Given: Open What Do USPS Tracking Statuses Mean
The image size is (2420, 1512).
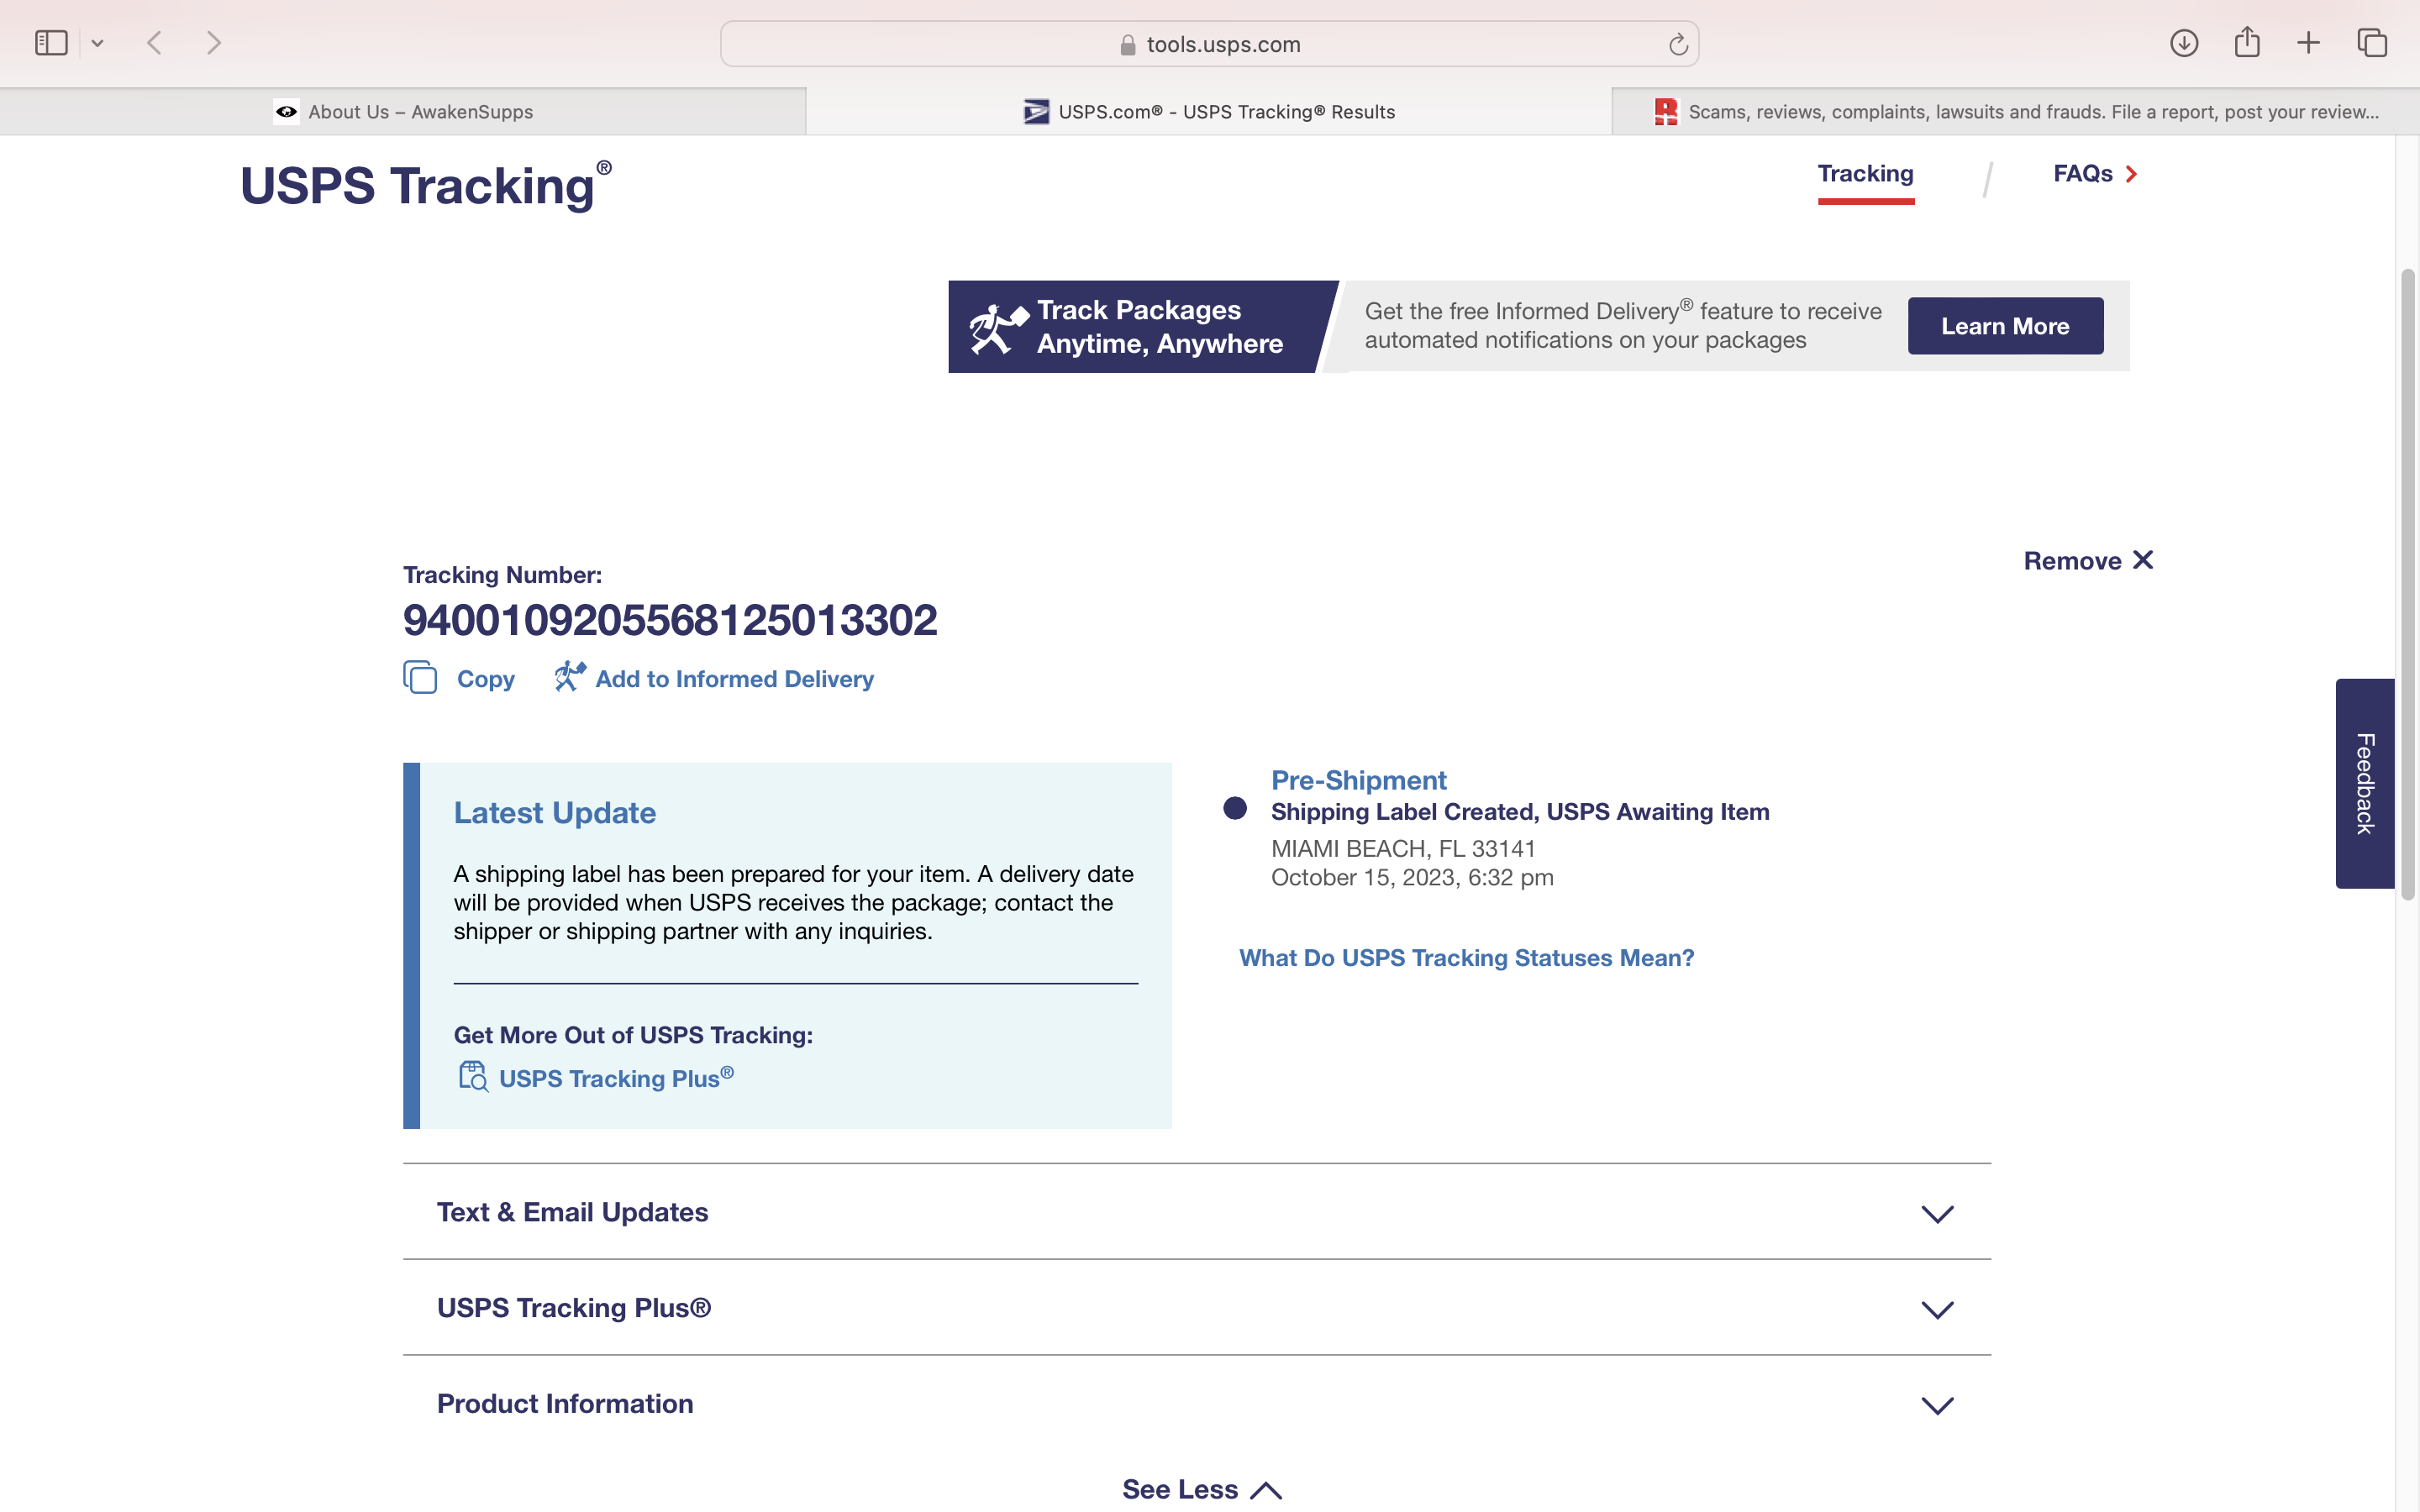Looking at the screenshot, I should [1466, 958].
